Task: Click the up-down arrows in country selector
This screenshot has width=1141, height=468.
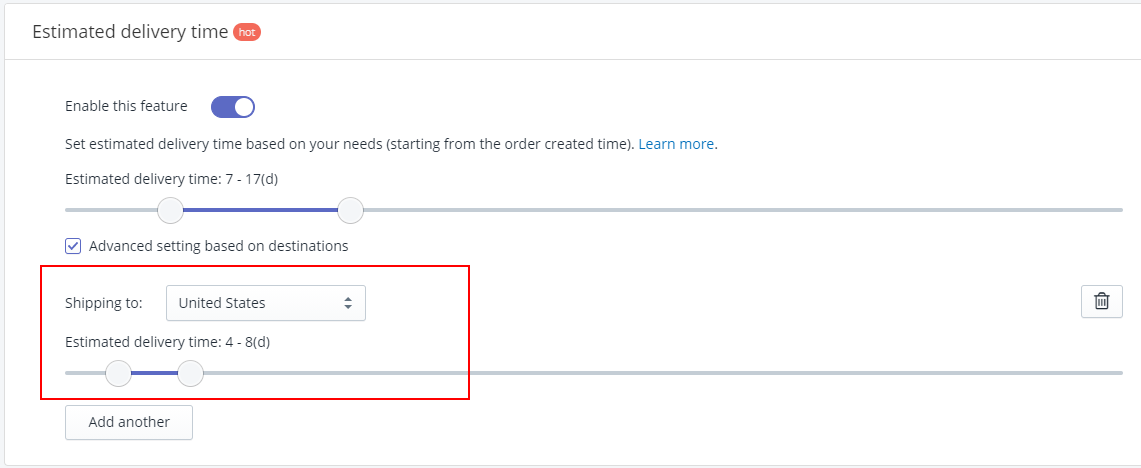Action: point(349,304)
